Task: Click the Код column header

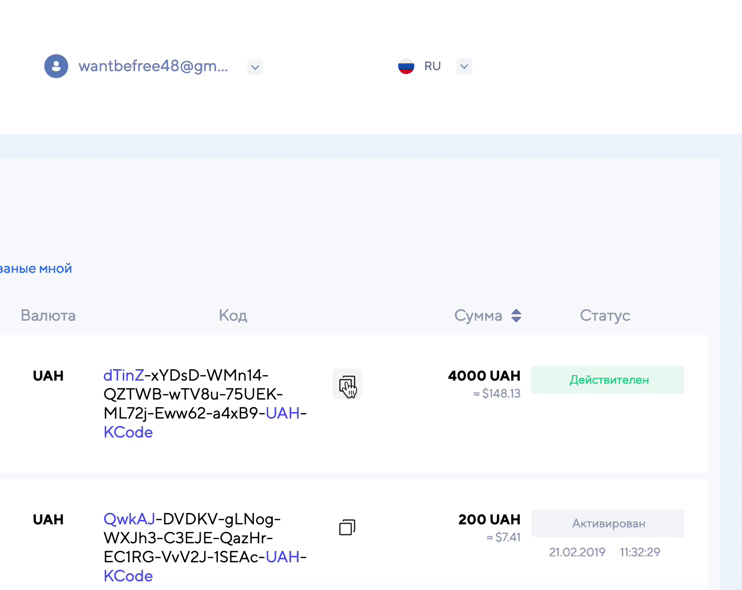Action: pos(233,315)
